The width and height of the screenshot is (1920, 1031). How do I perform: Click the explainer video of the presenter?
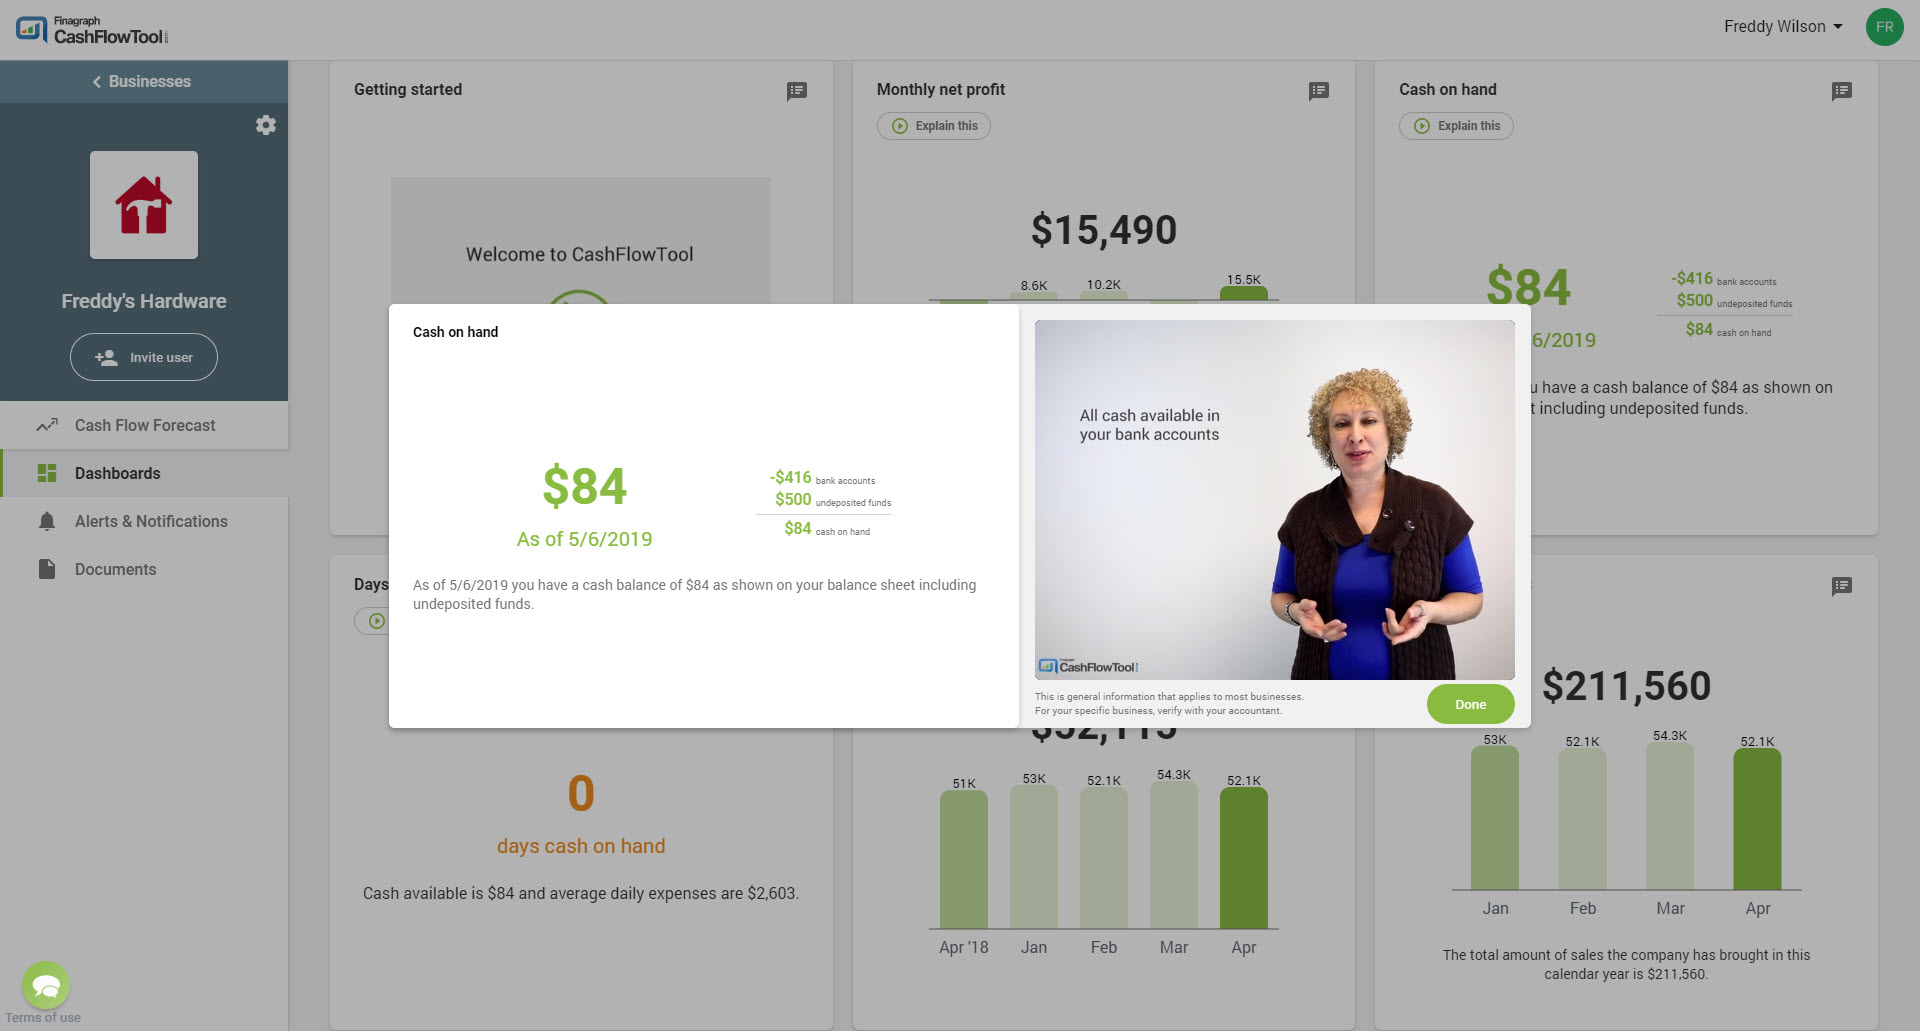click(x=1274, y=500)
